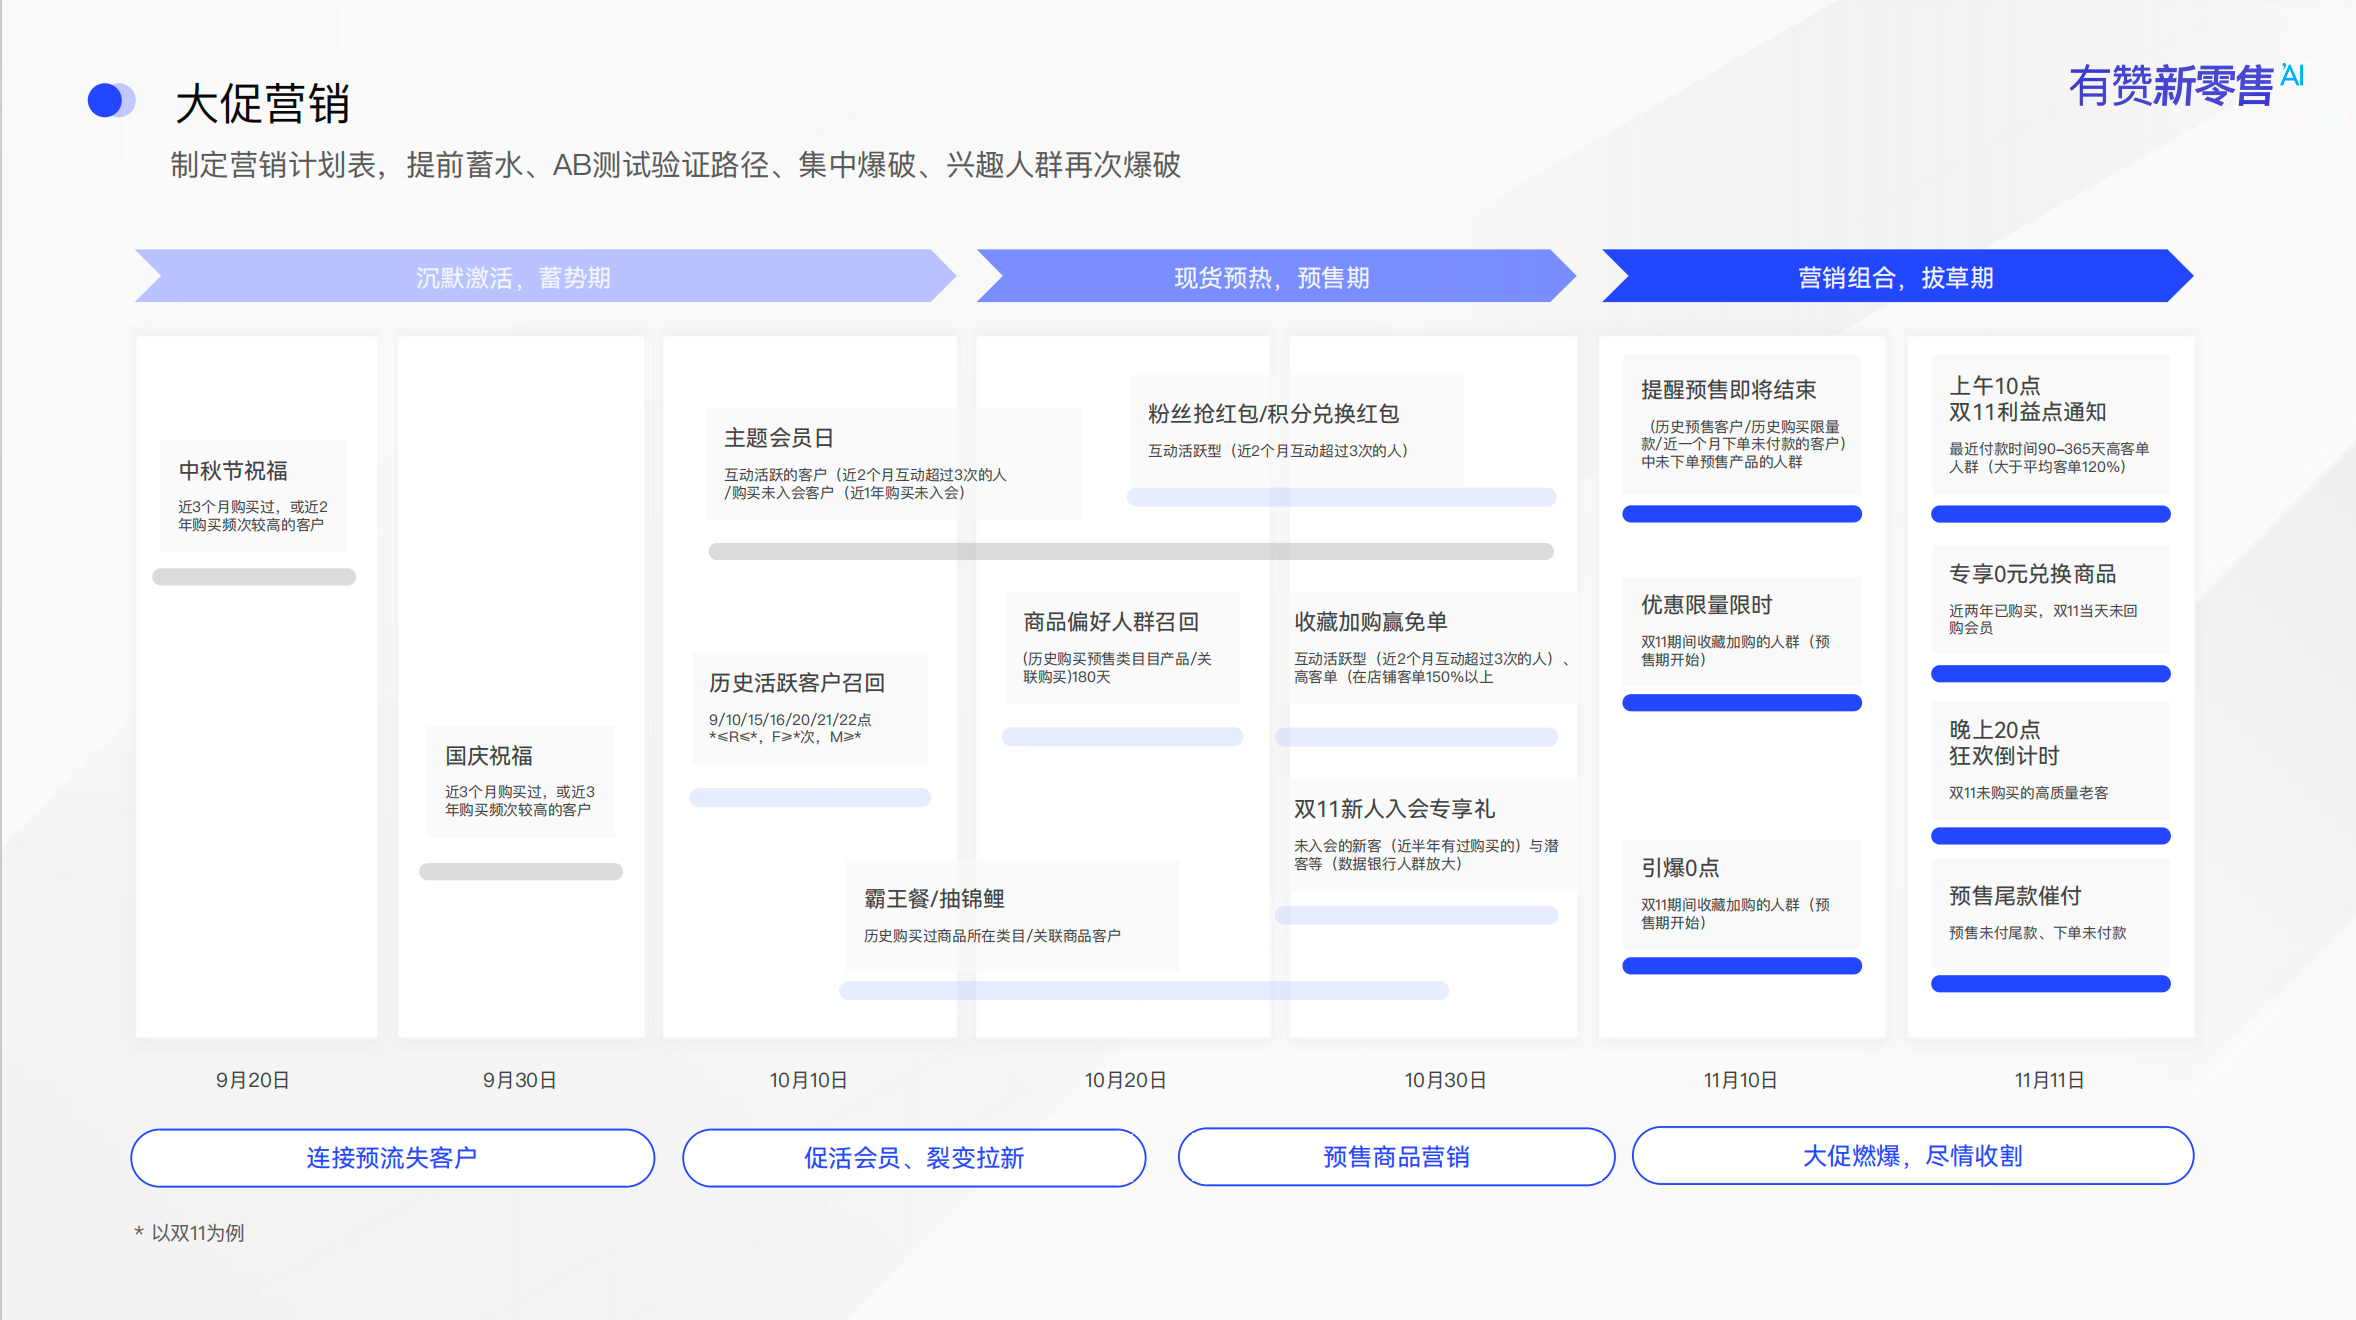
Task: Click the 有赞新零售 AI logo
Action: coord(2184,85)
